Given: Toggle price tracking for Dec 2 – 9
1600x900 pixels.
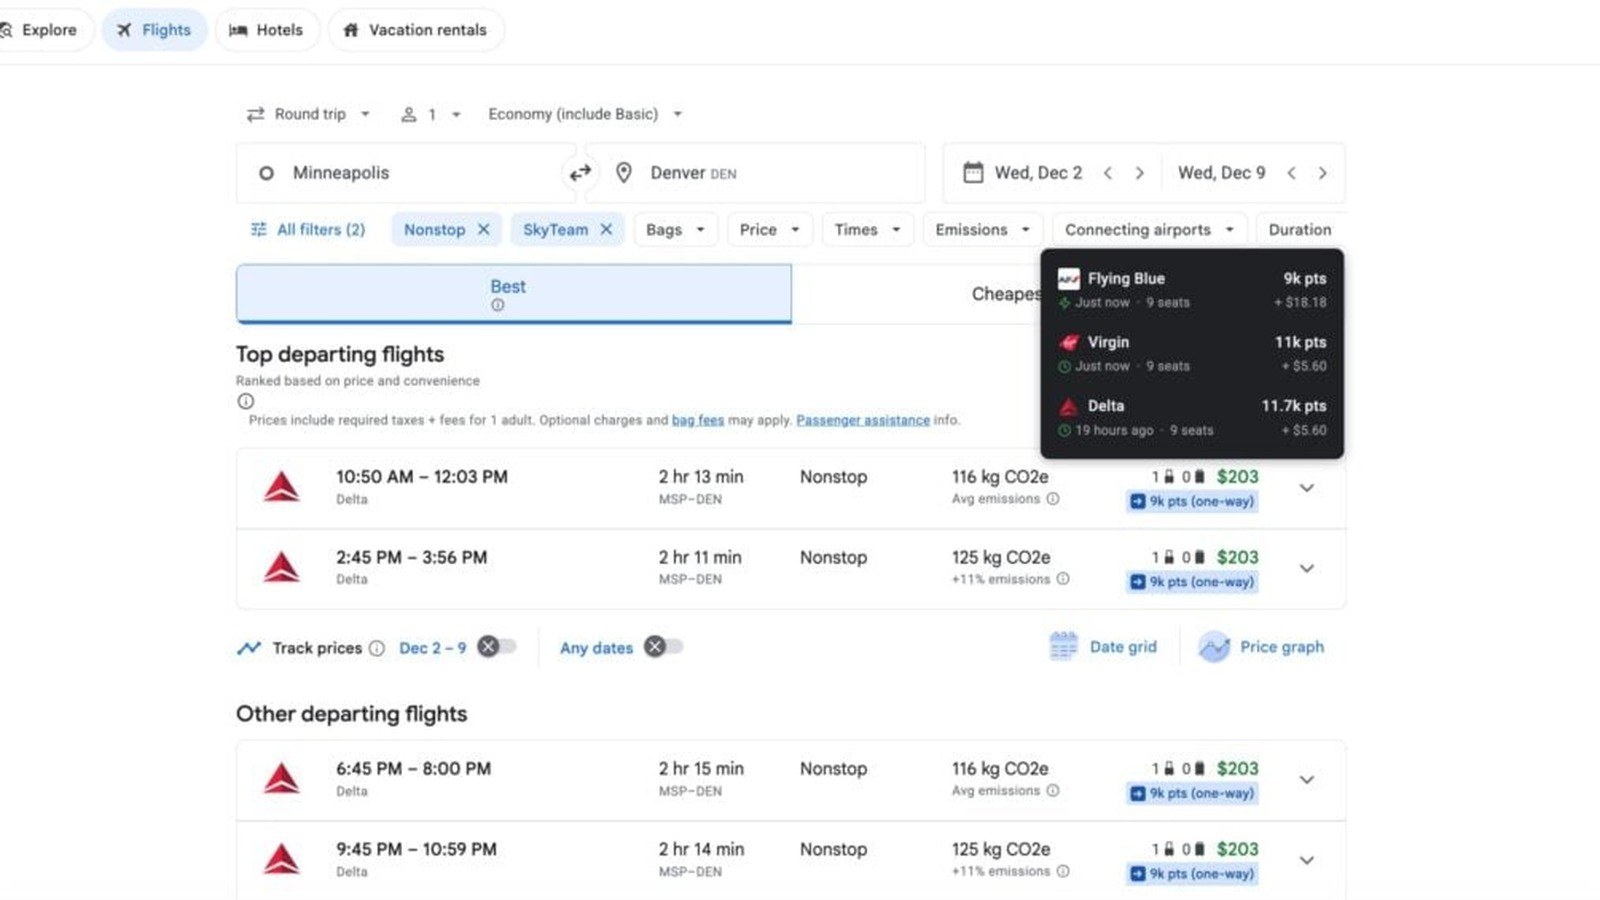Looking at the screenshot, I should click(x=496, y=647).
